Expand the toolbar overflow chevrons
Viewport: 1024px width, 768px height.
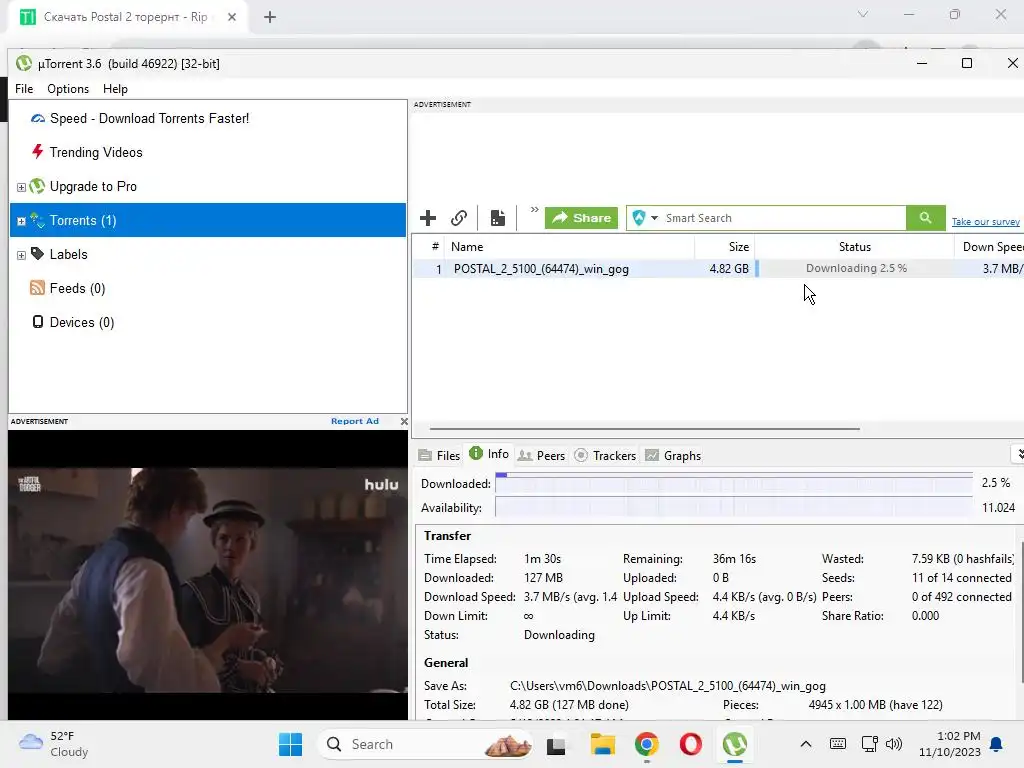(534, 210)
